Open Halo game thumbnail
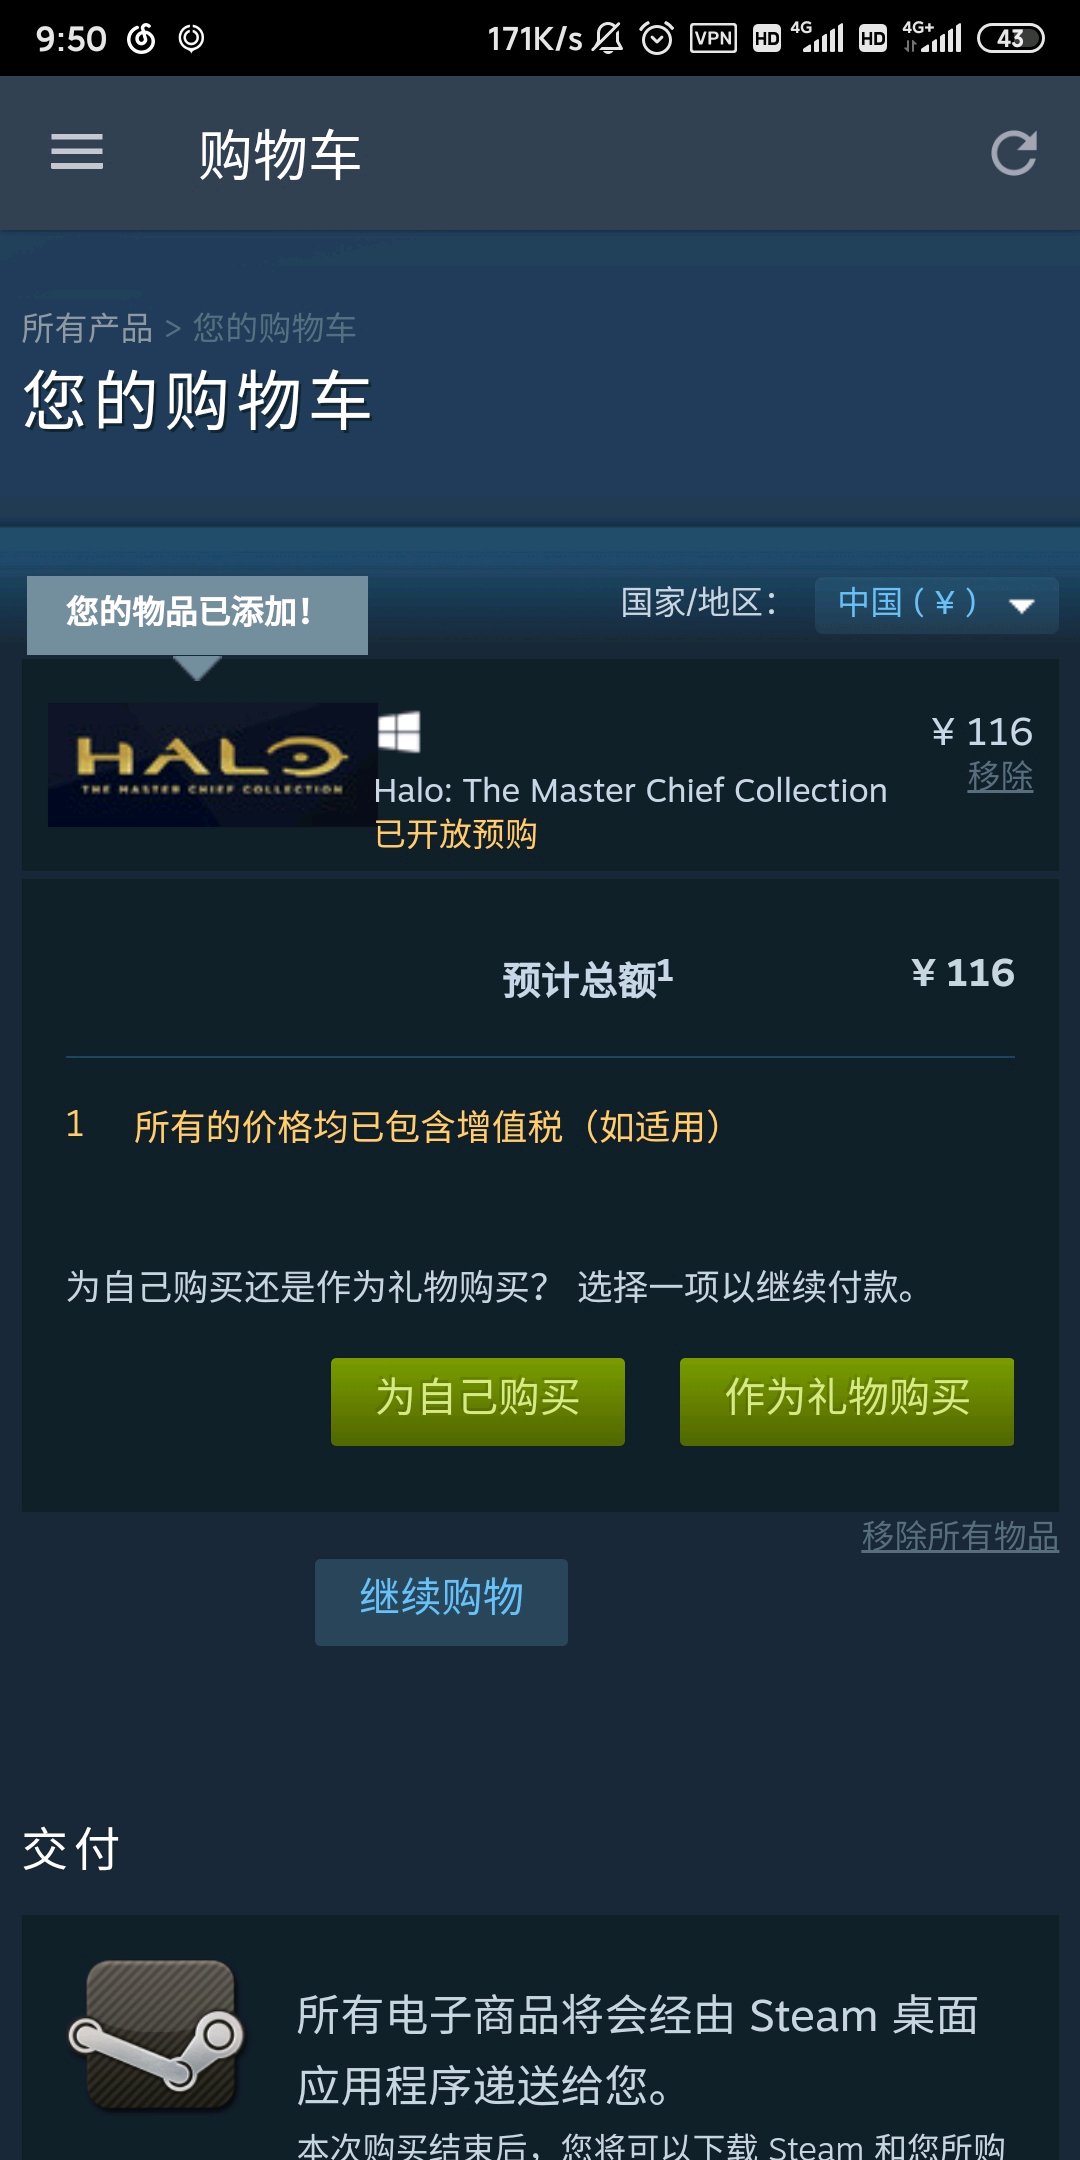 tap(211, 765)
